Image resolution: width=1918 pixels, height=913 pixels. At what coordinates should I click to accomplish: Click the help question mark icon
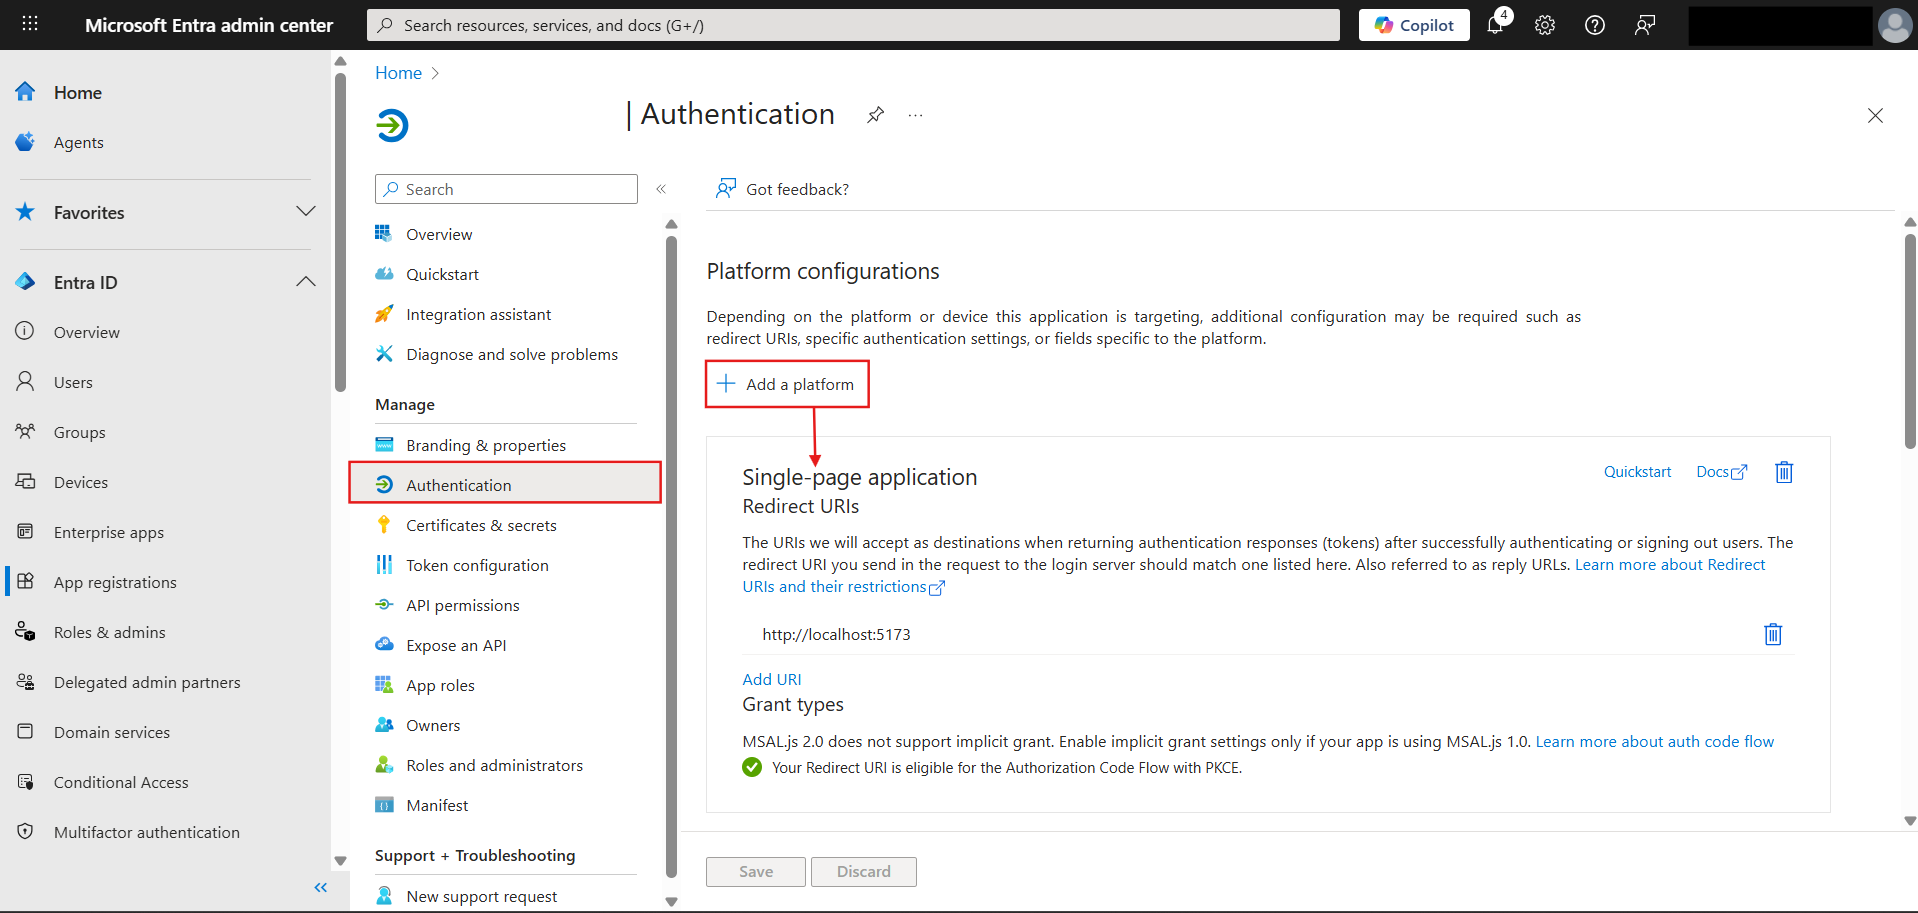point(1595,25)
